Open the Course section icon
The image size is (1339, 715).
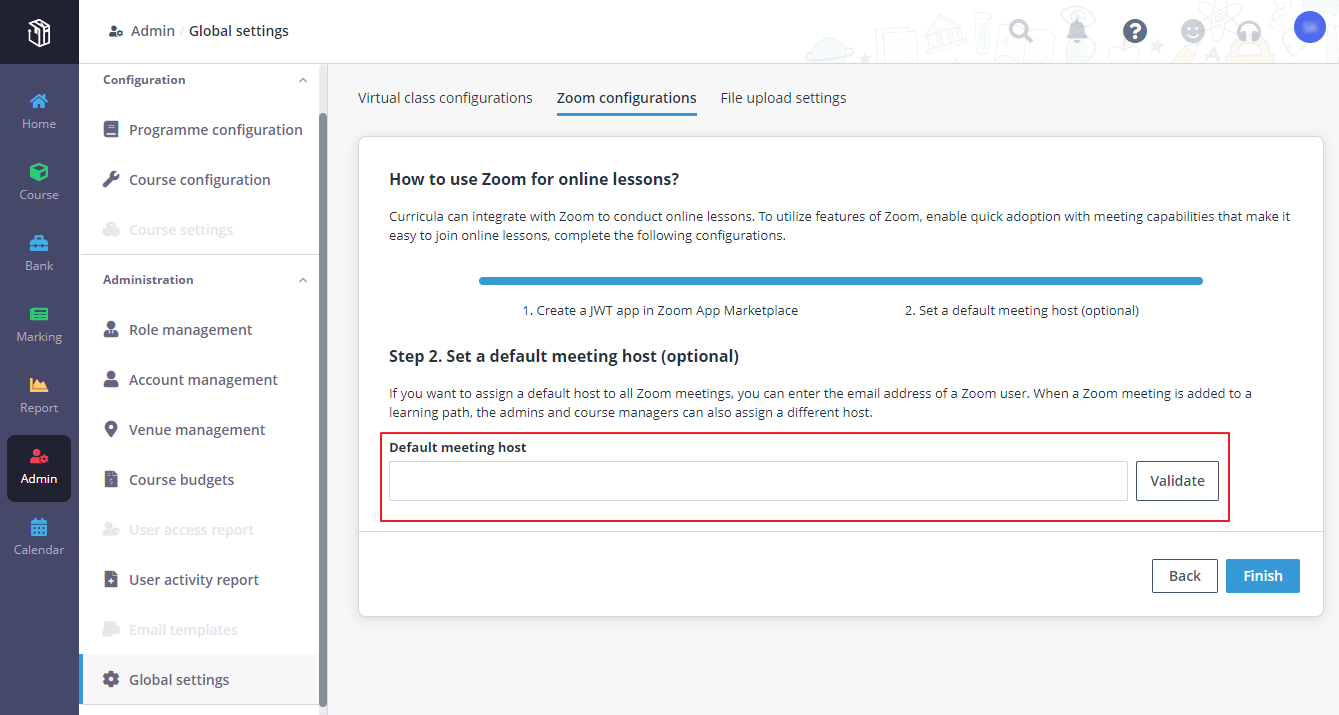click(x=39, y=171)
